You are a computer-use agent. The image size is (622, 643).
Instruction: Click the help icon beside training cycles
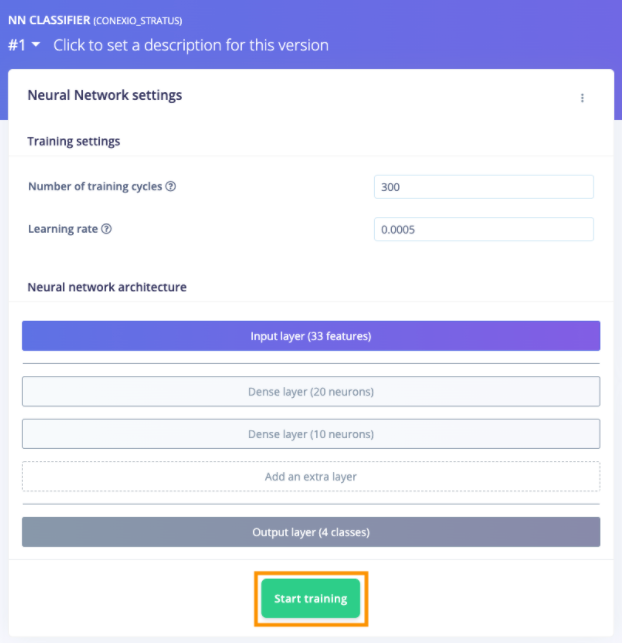[x=171, y=187]
